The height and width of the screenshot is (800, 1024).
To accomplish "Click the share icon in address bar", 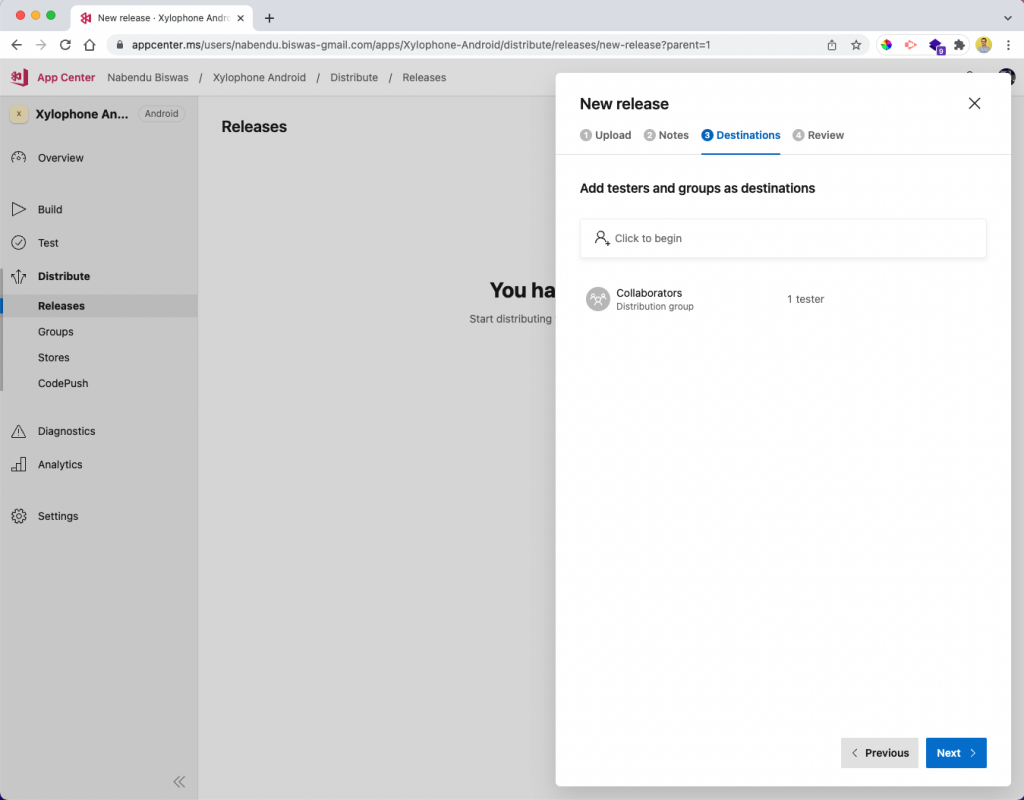I will click(831, 45).
